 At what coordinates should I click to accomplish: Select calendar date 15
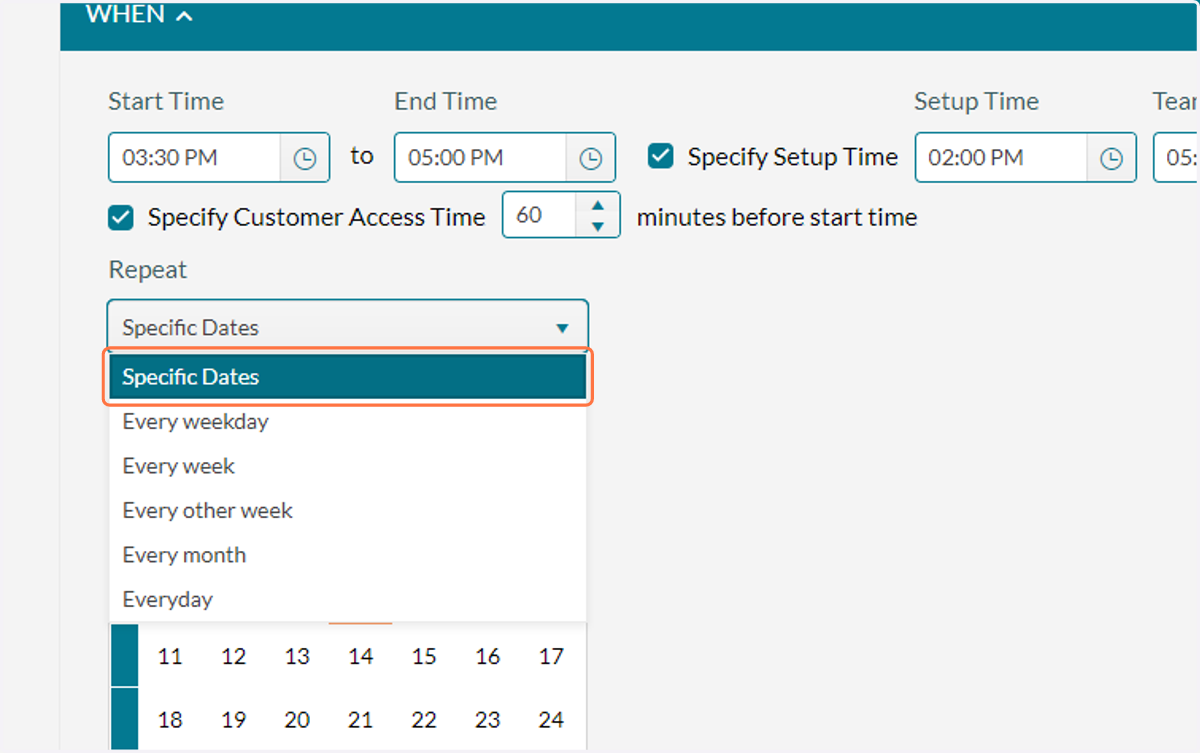424,657
